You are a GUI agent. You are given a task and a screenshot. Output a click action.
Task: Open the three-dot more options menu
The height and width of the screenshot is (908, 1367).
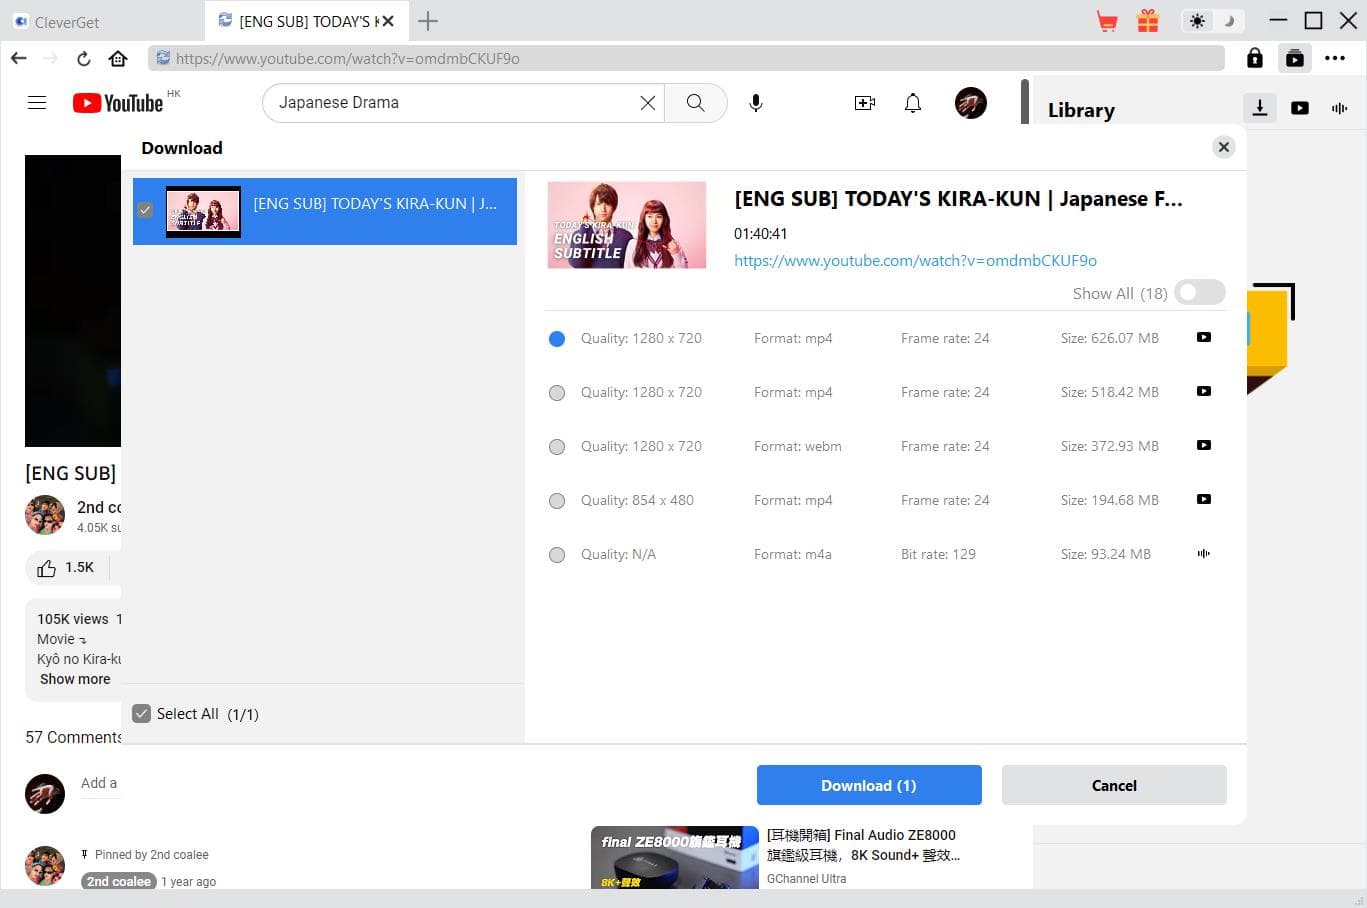pos(1335,58)
